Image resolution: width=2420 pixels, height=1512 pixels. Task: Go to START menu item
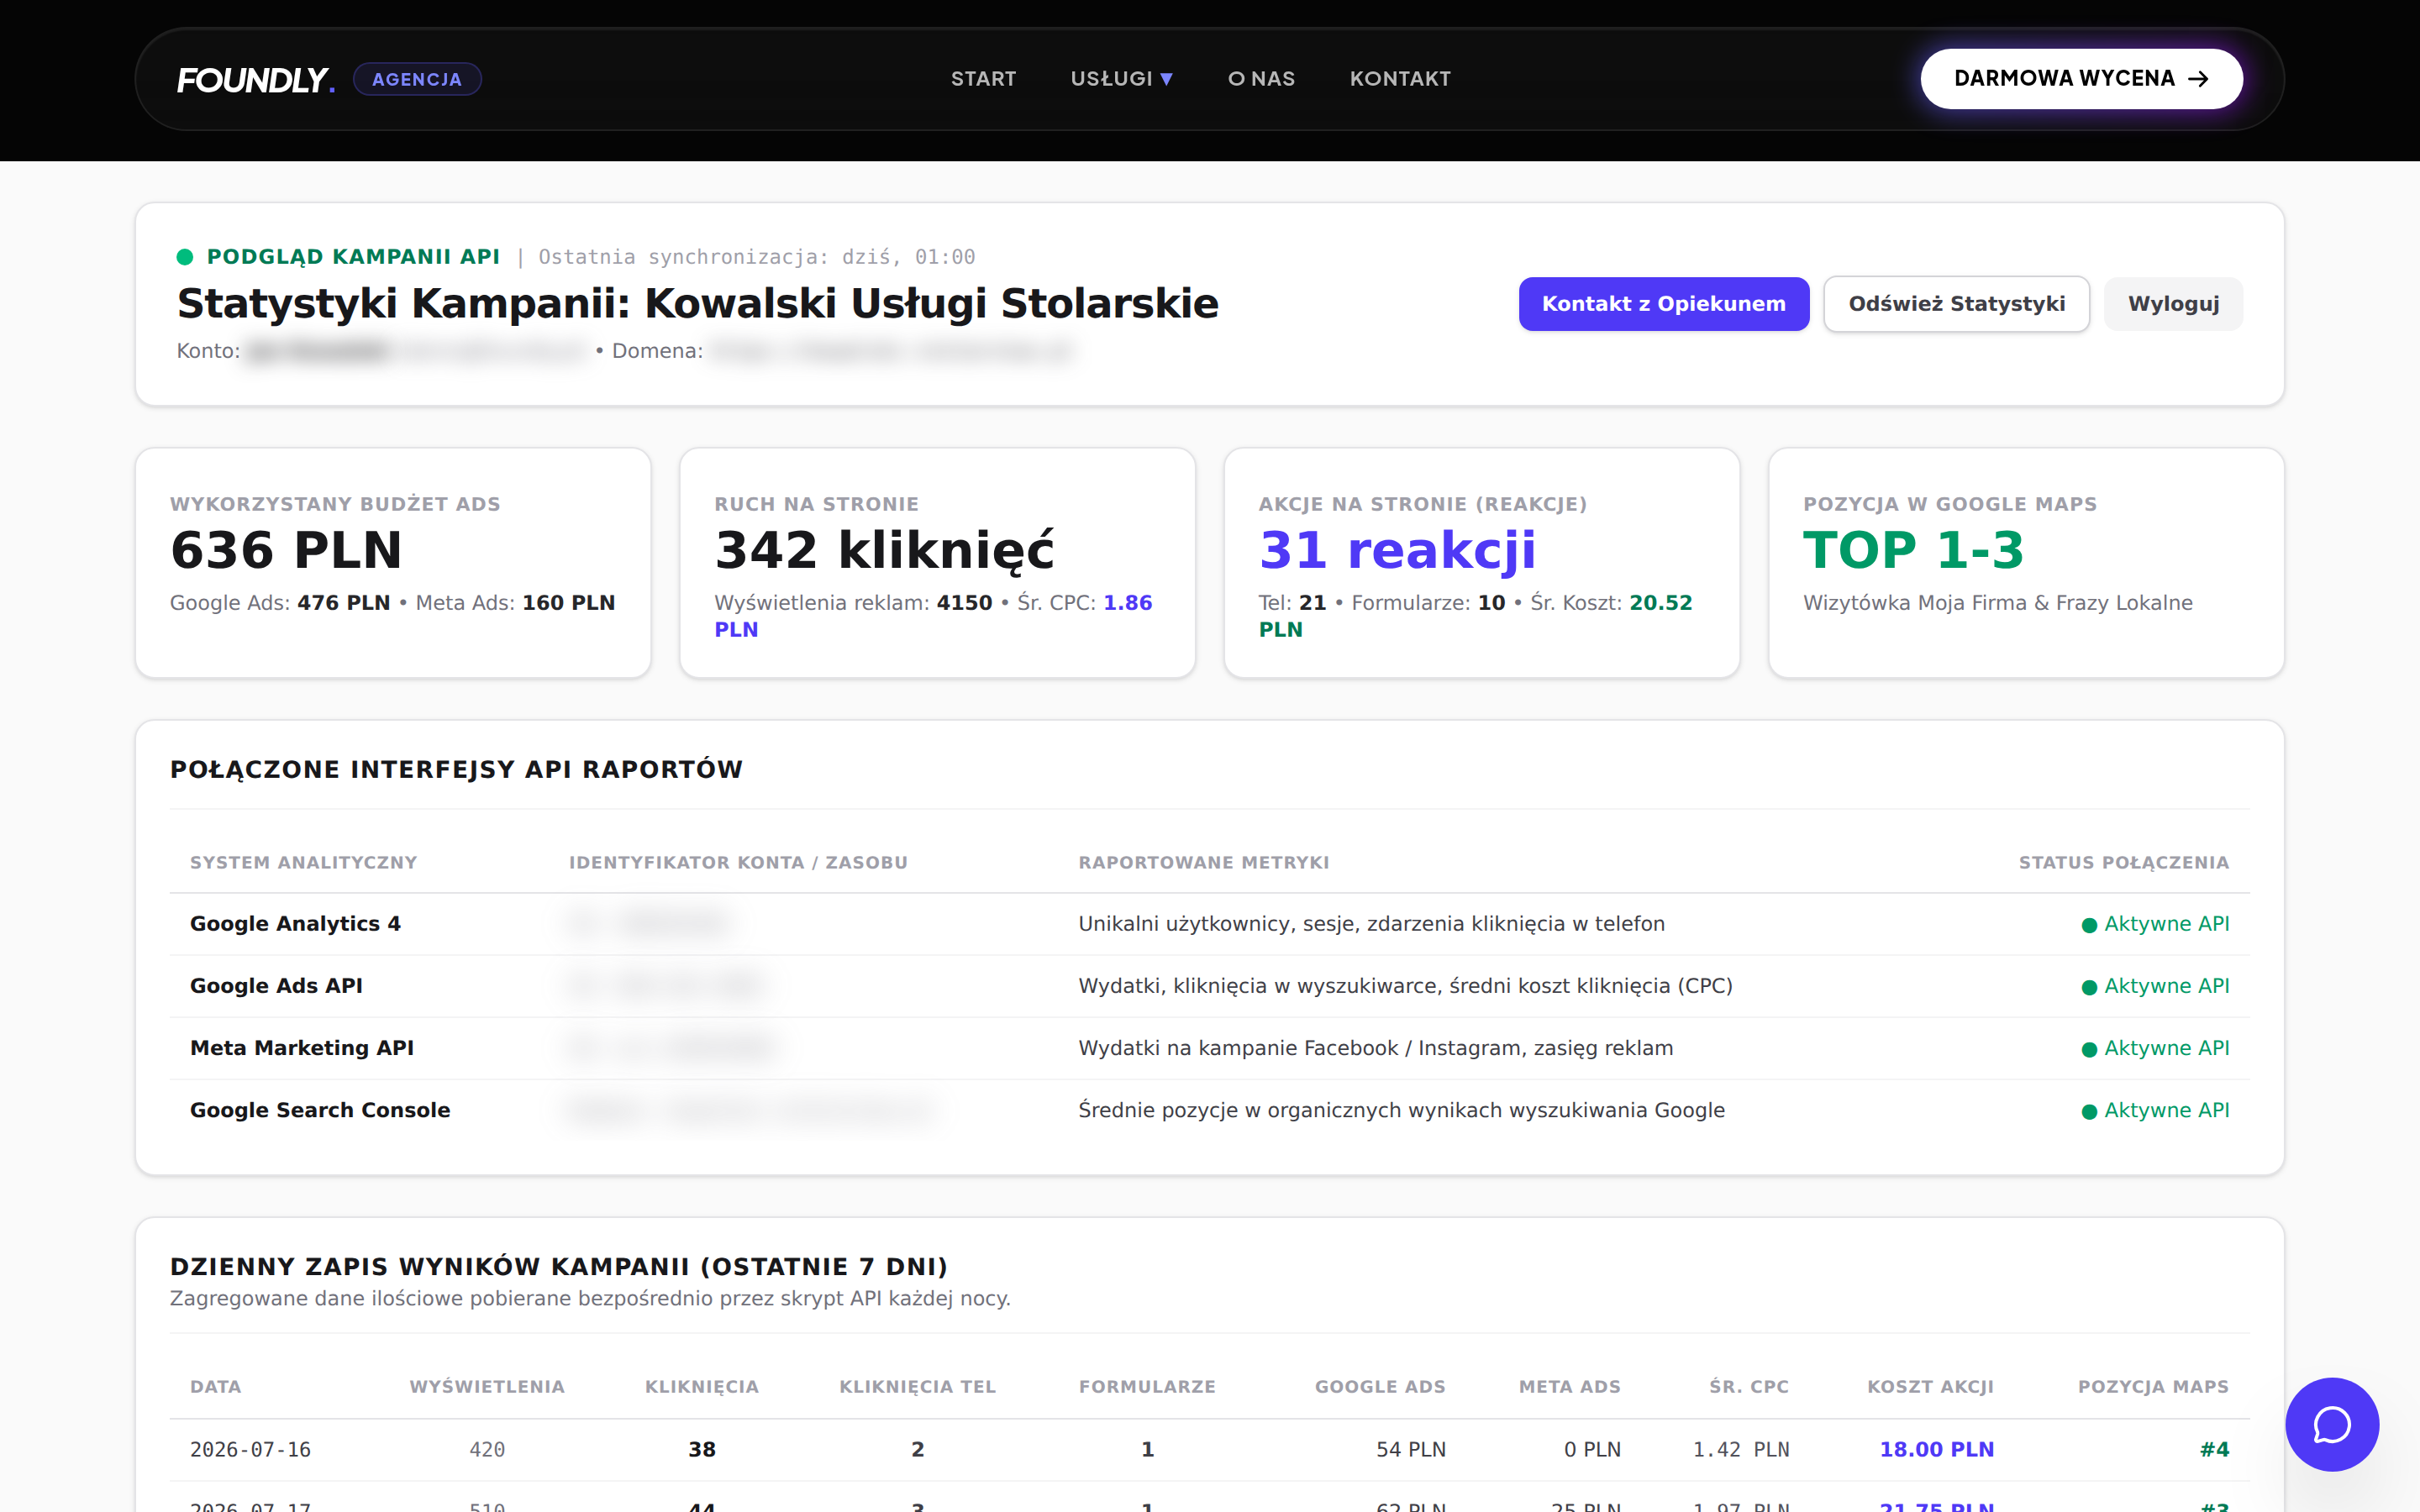pos(983,79)
